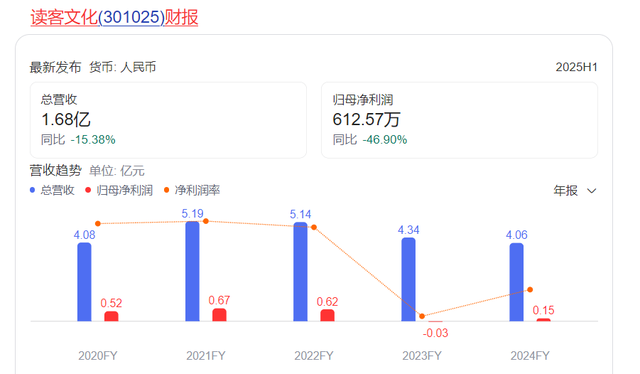Viewport: 640px width, 374px height.
Task: Click the 2021FY red profit bar 0.67
Action: point(219,315)
